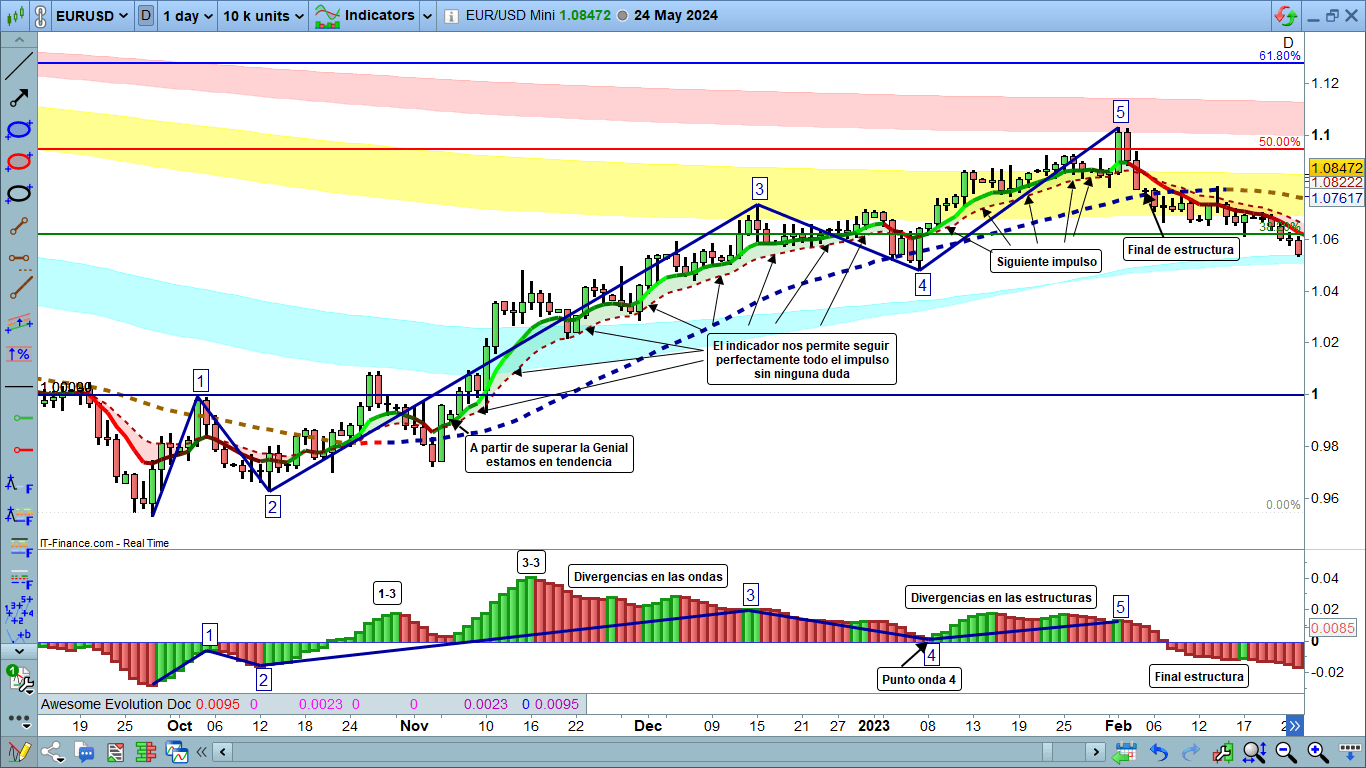The height and width of the screenshot is (768, 1366).
Task: Select the trend line drawing tool
Action: point(18,66)
